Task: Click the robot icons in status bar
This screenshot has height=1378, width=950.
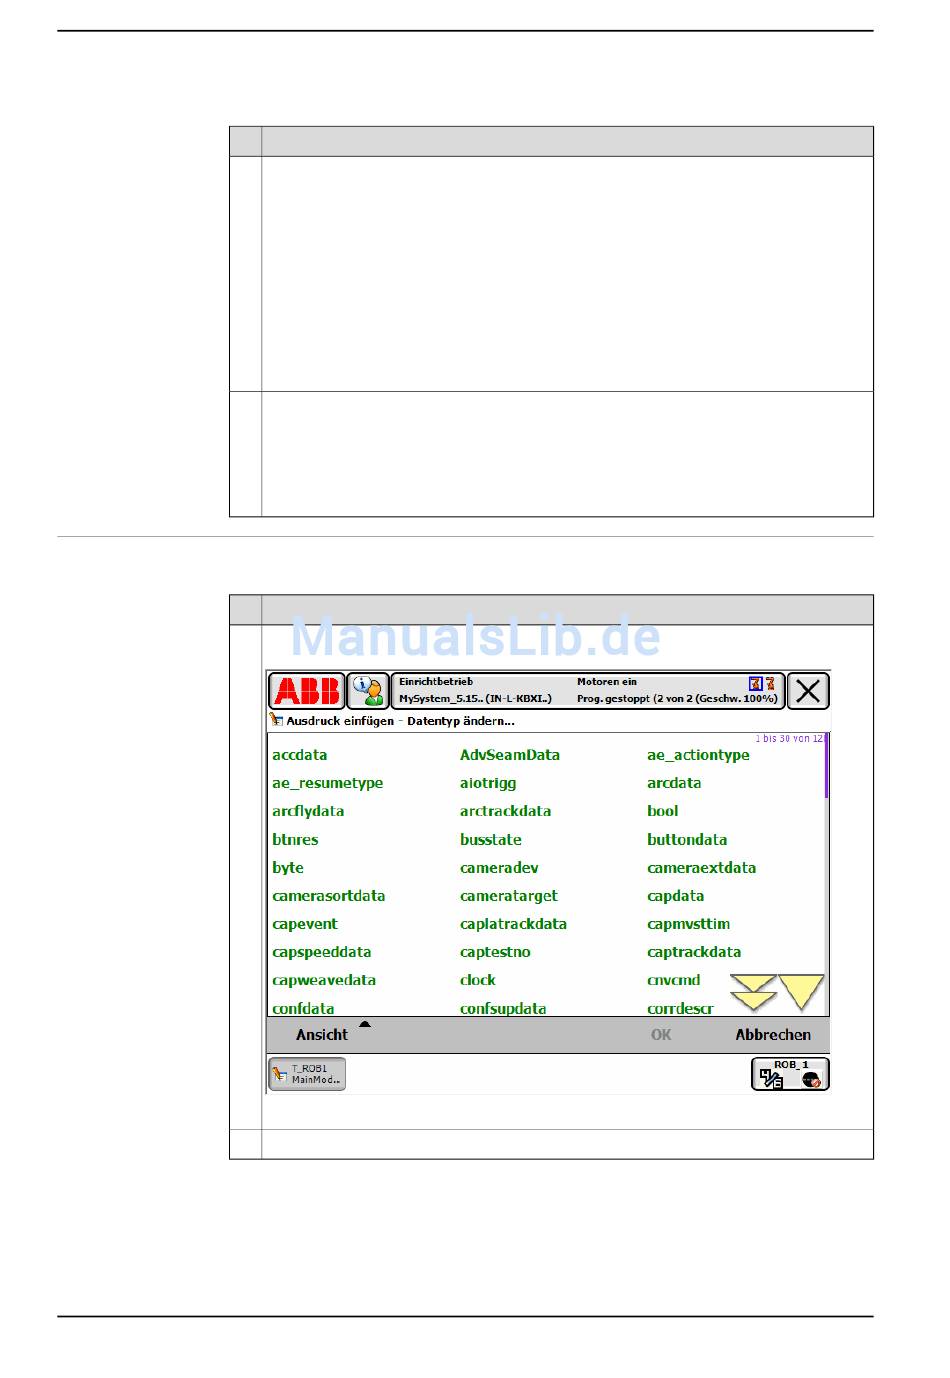Action: pyautogui.click(x=763, y=684)
